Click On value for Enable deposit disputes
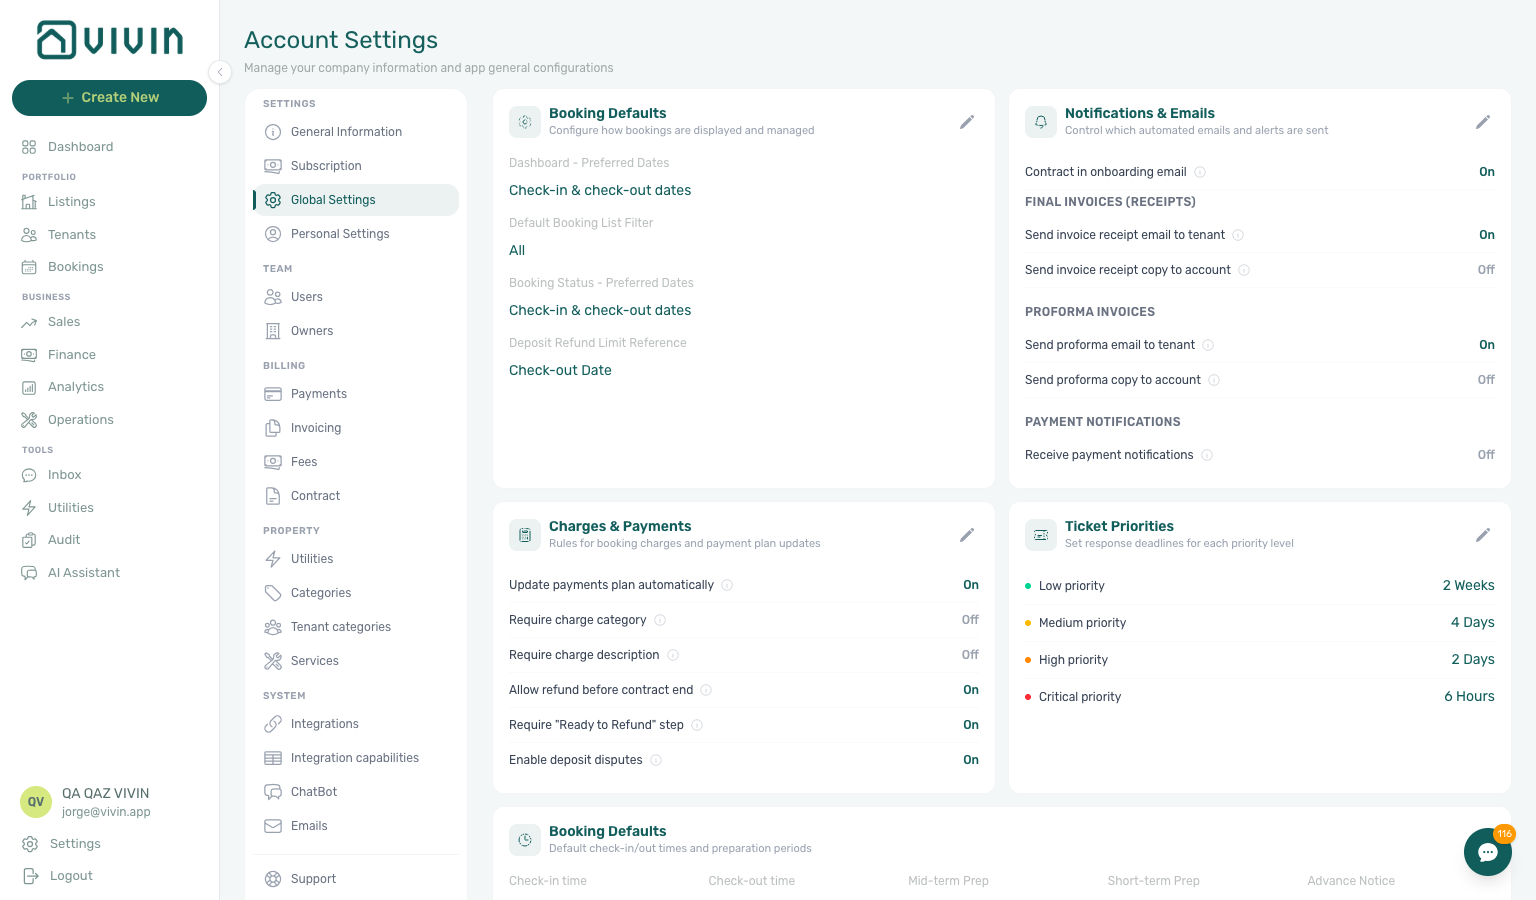Screen dimensions: 1536x900 [971, 760]
